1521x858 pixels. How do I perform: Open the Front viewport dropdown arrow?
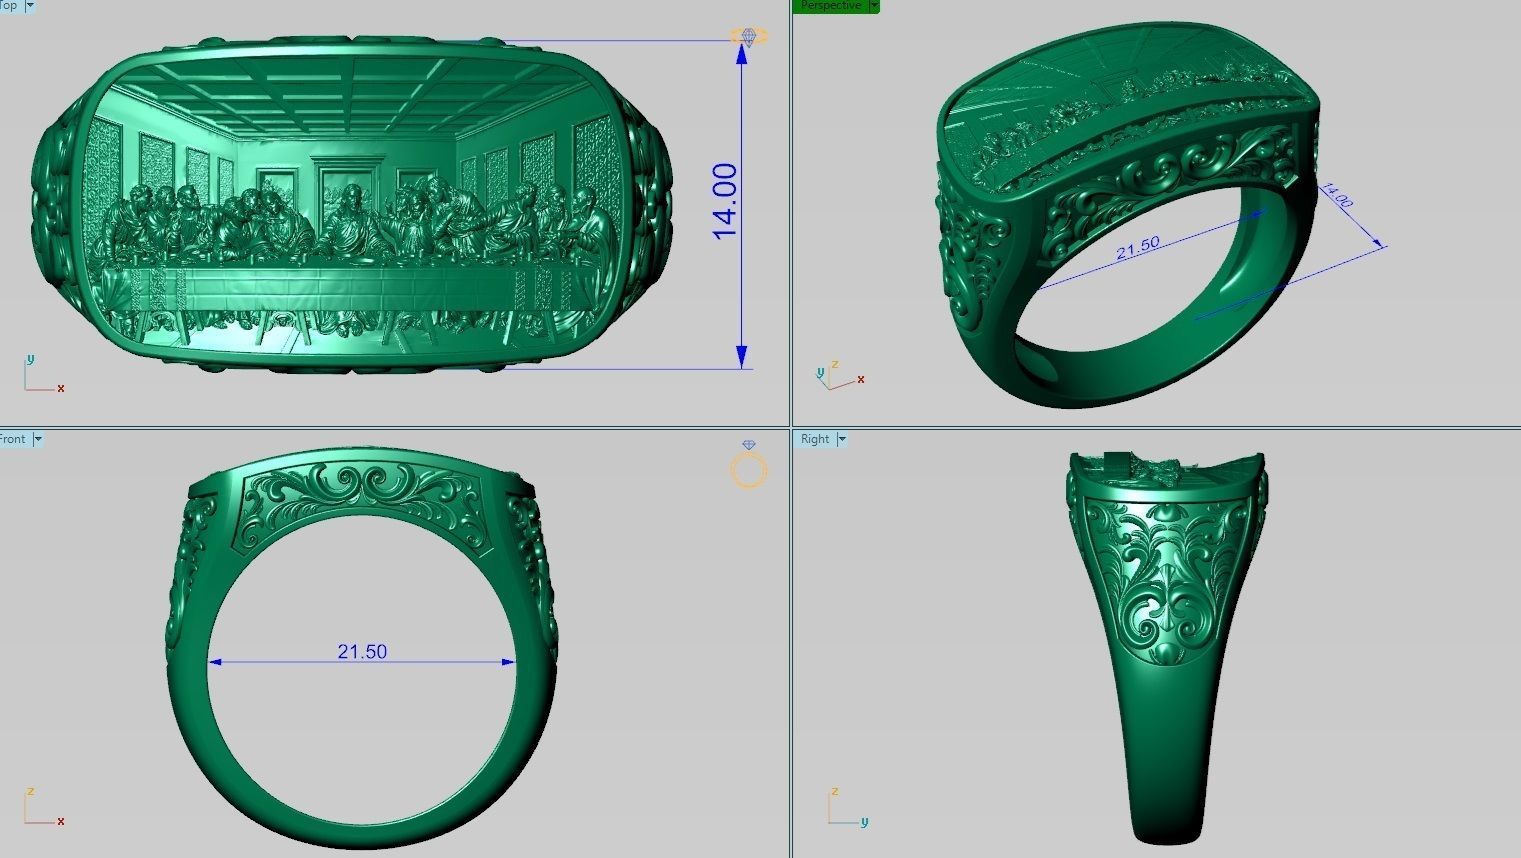(38, 439)
